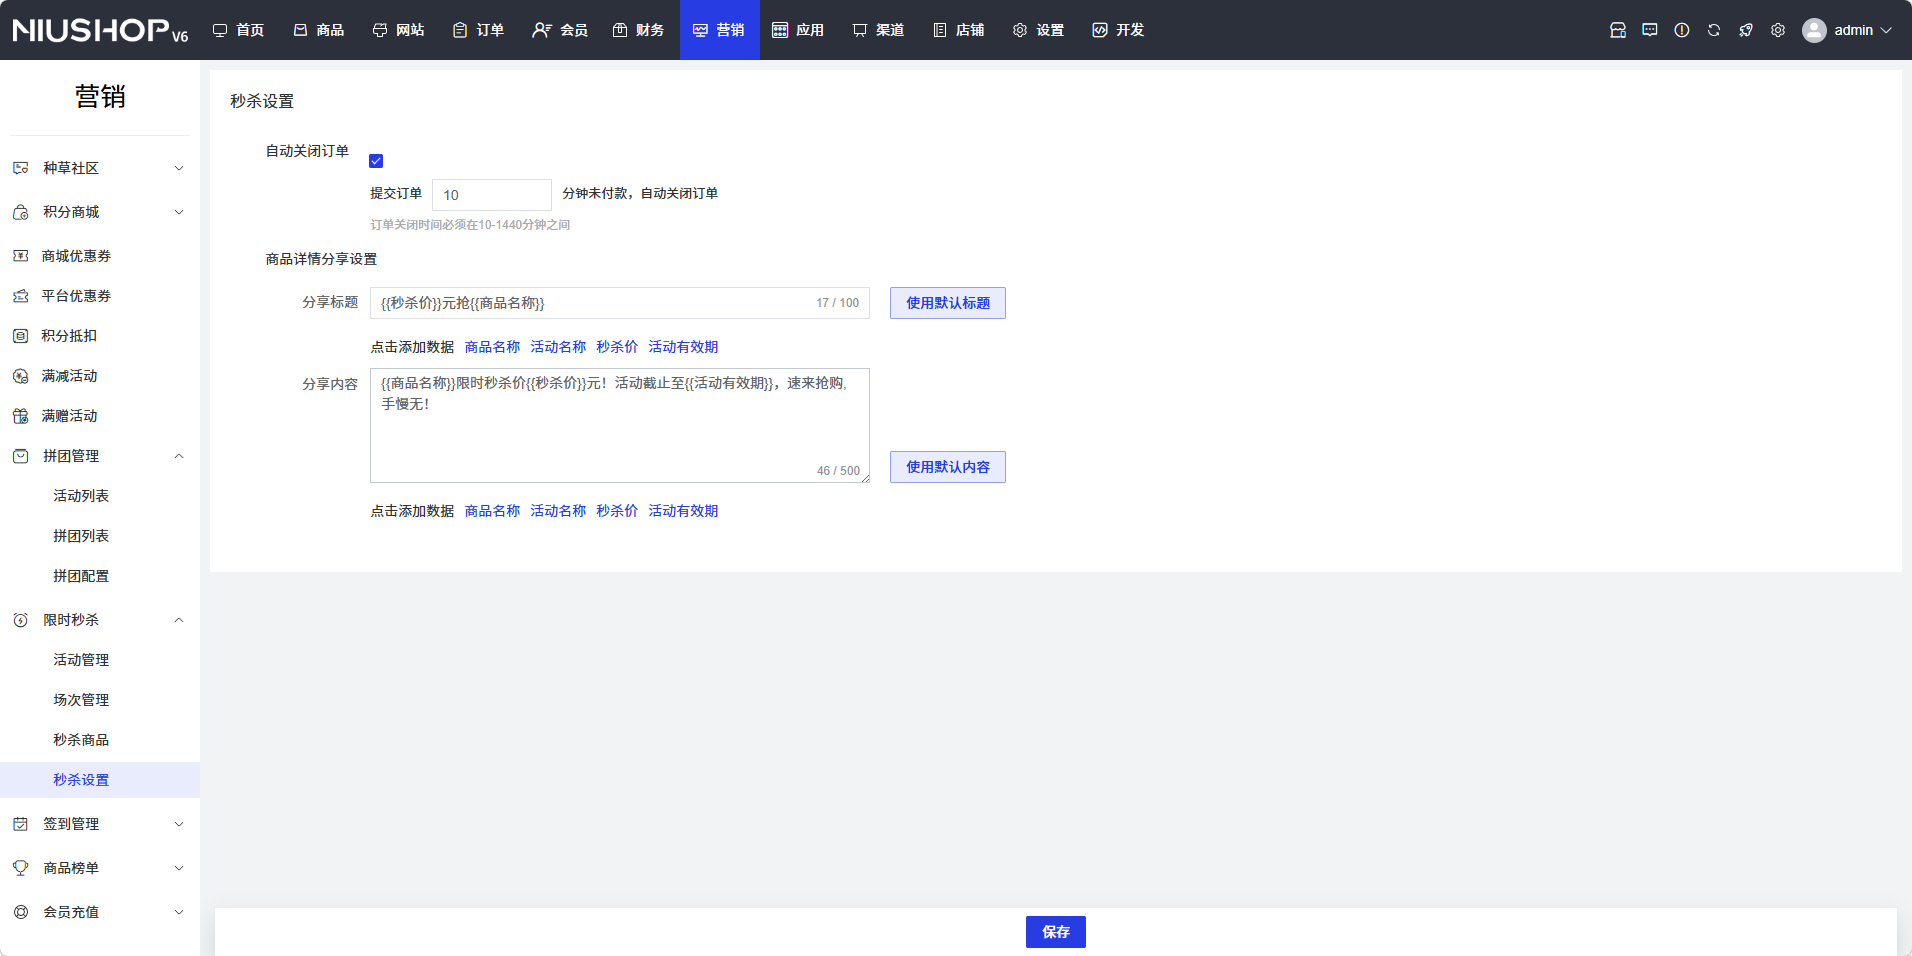Click the rocket icon in header
This screenshot has height=956, width=1912.
point(1746,30)
